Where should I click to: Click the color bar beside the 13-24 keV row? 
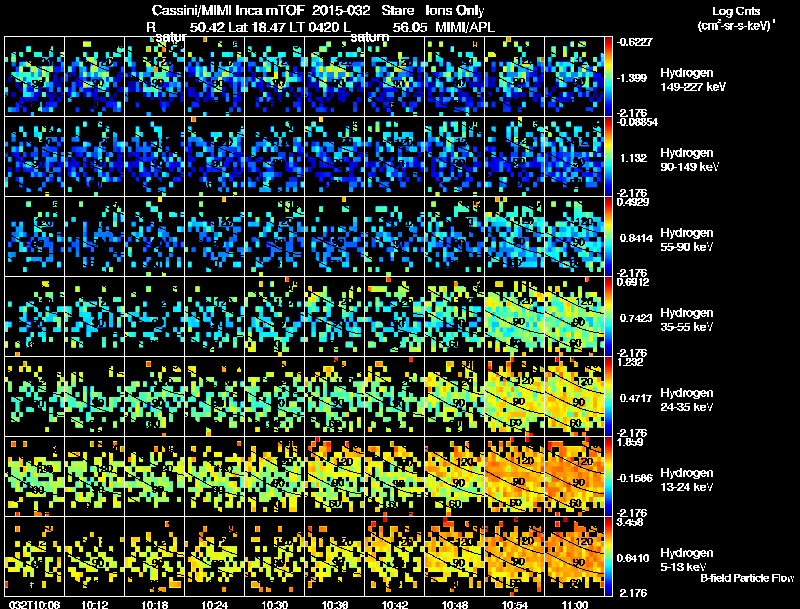click(x=609, y=476)
